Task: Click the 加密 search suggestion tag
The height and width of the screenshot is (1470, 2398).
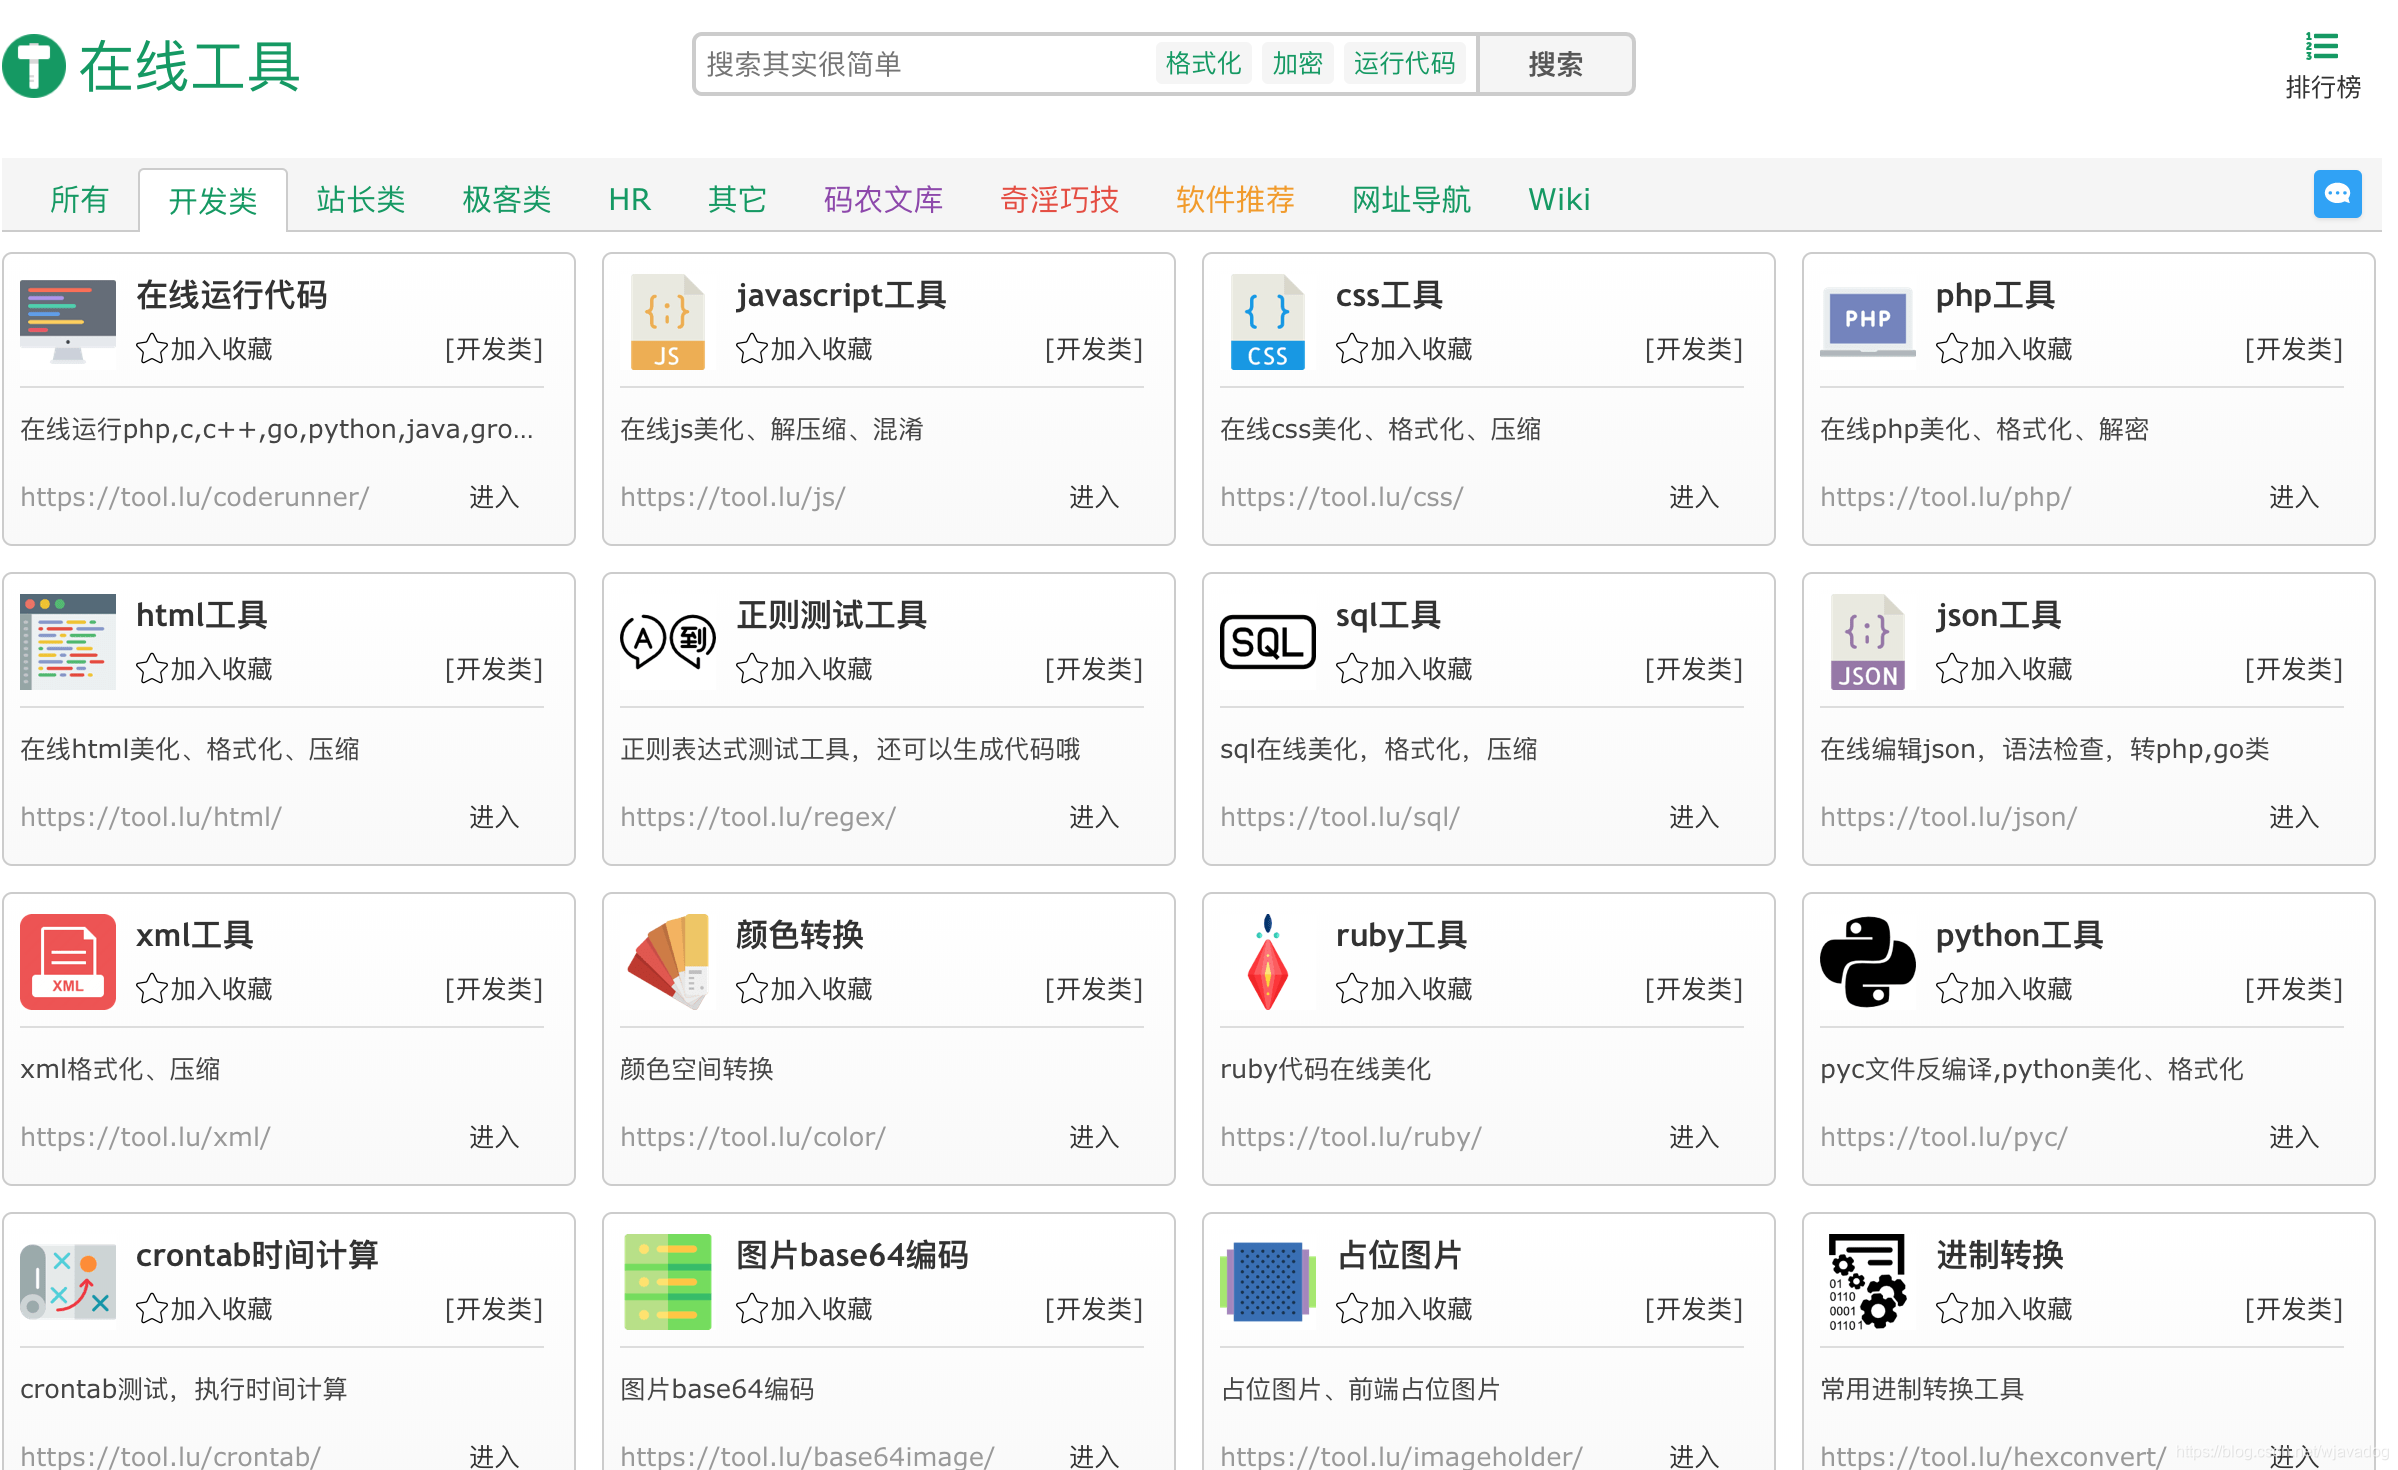Action: (1298, 64)
